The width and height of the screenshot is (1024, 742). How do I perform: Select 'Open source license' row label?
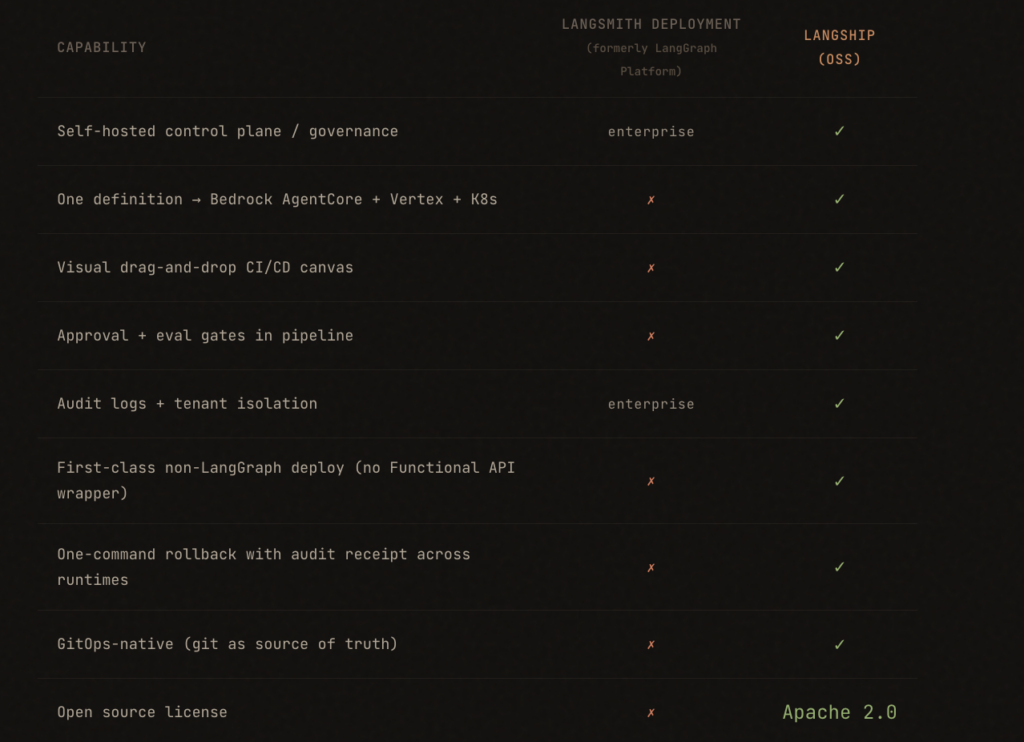click(x=142, y=712)
